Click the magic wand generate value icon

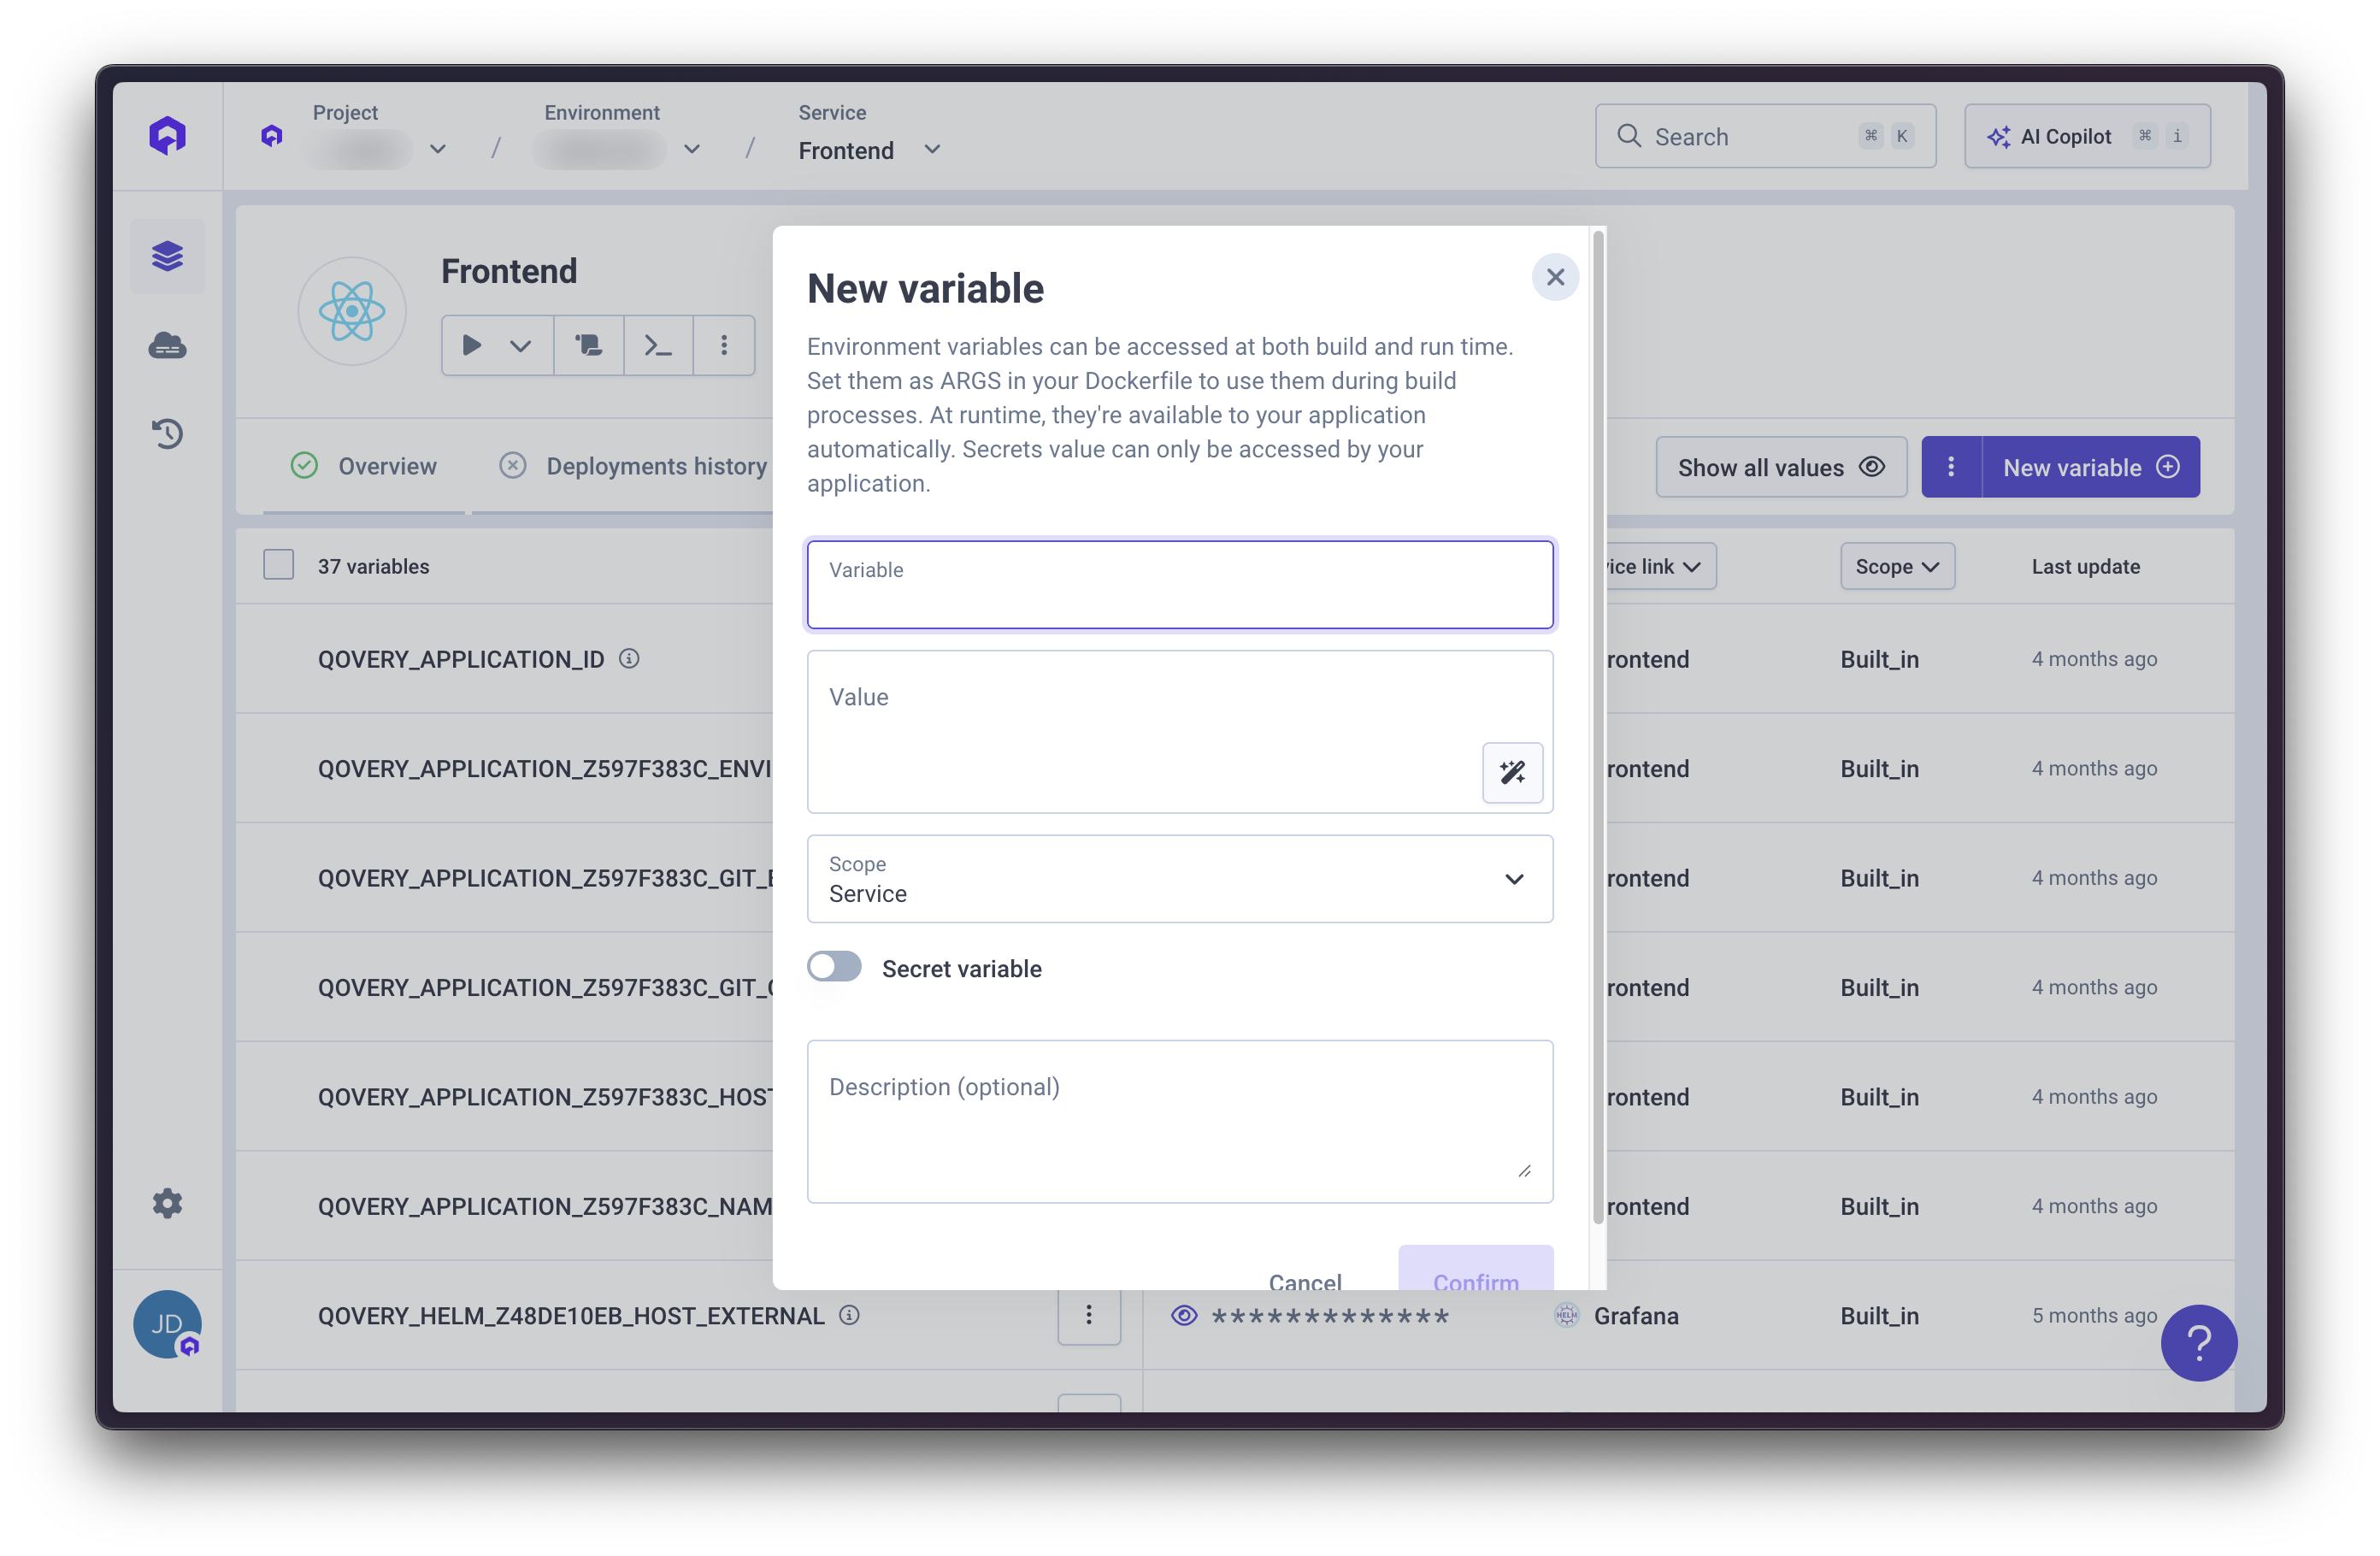coord(1512,772)
